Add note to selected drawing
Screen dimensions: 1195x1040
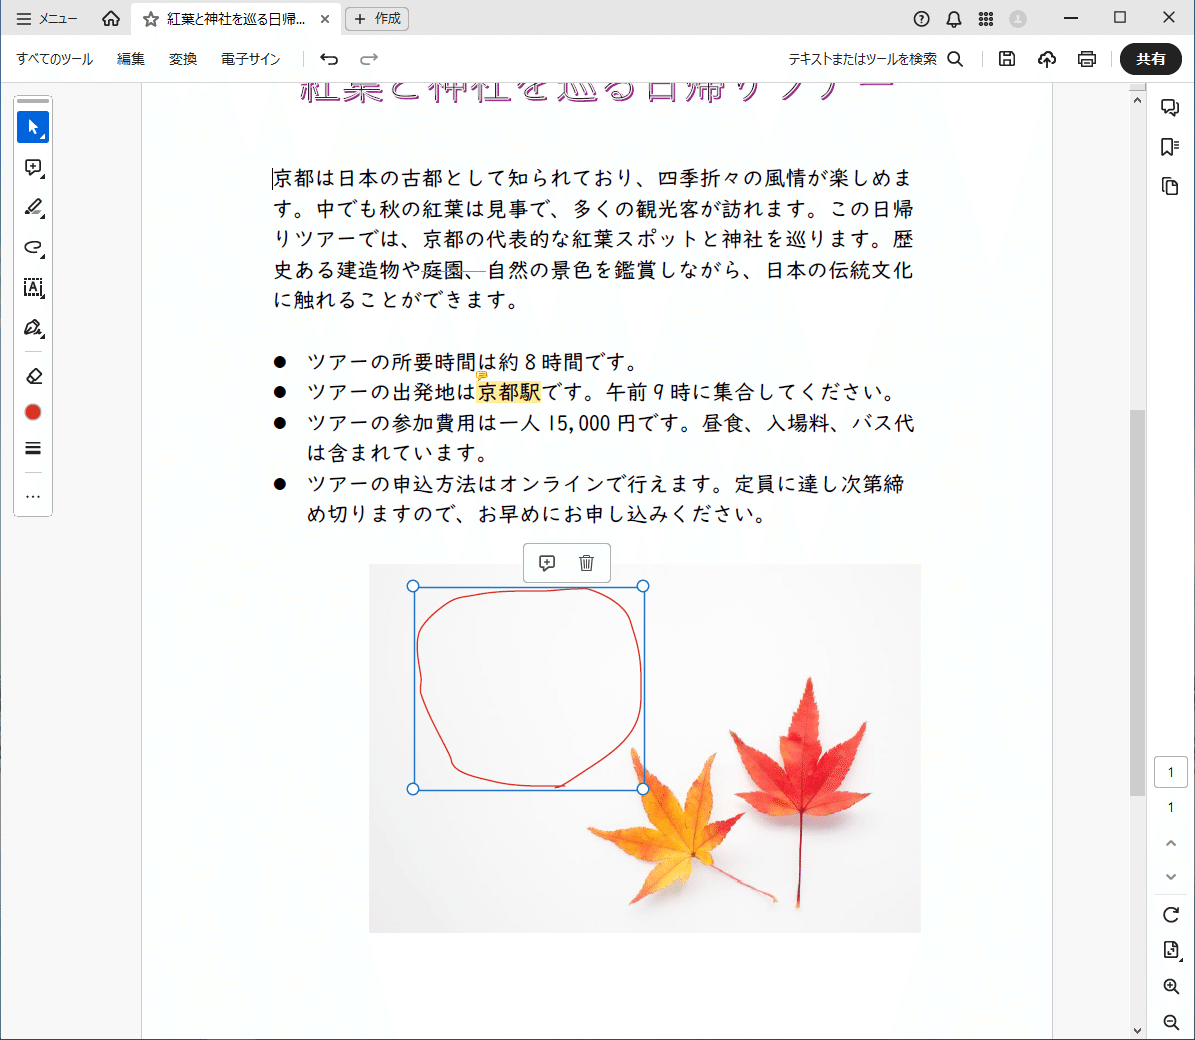[x=546, y=563]
